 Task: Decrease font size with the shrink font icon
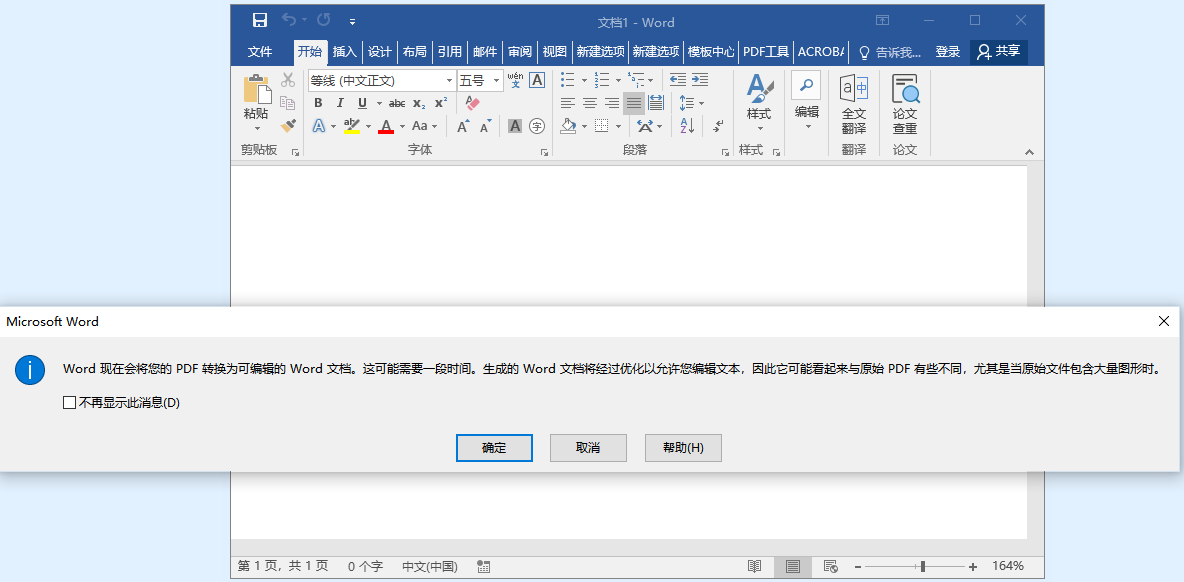486,126
